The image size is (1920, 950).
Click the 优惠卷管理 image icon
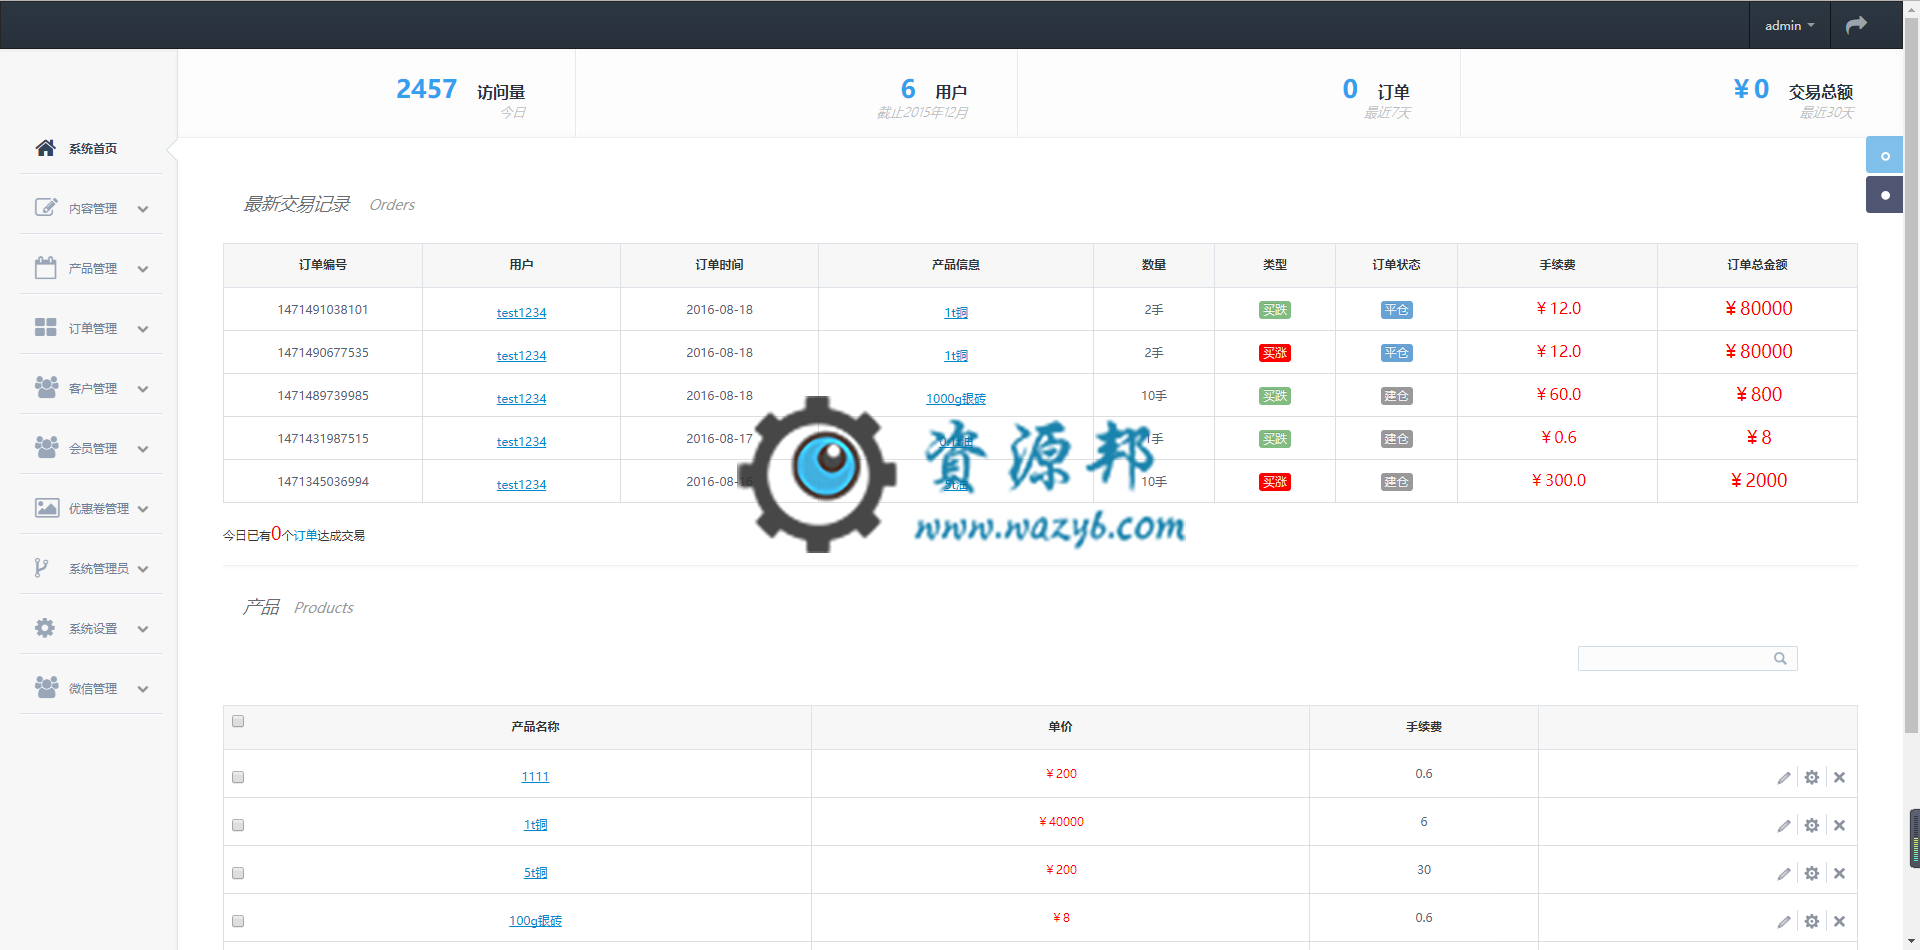pos(46,507)
